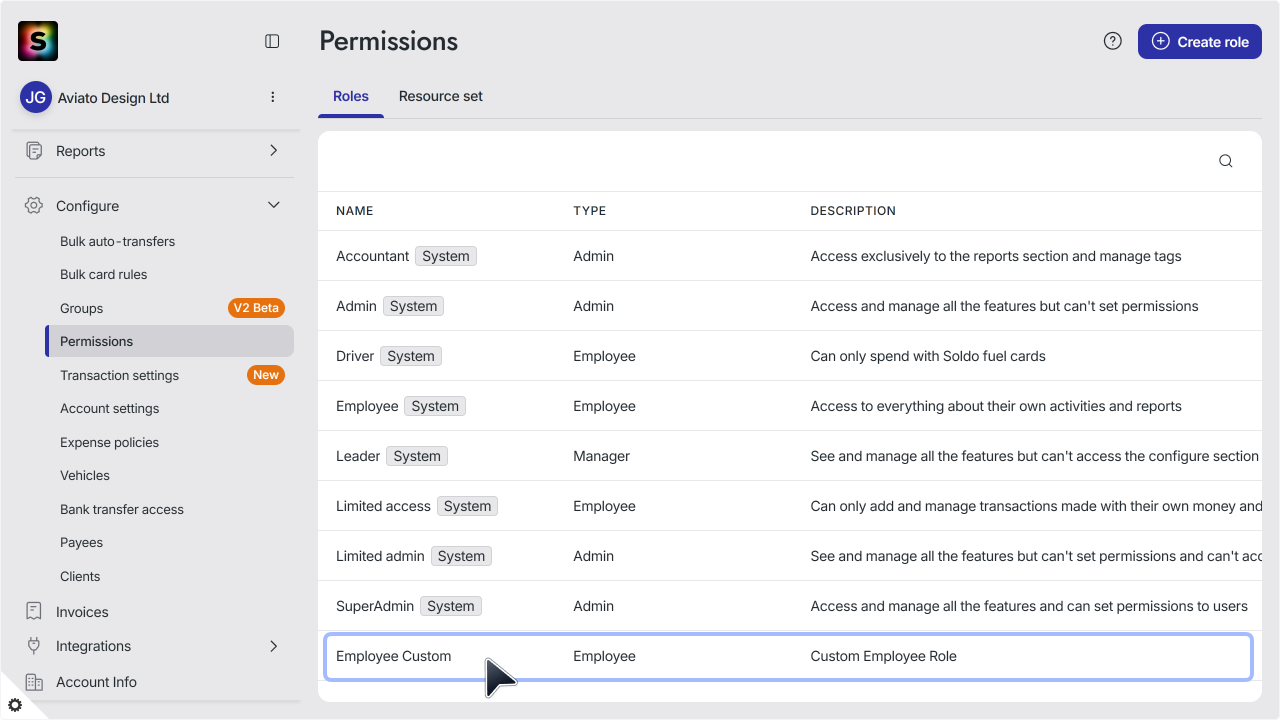Open the Aviato Design Ltd three-dot menu

[273, 97]
